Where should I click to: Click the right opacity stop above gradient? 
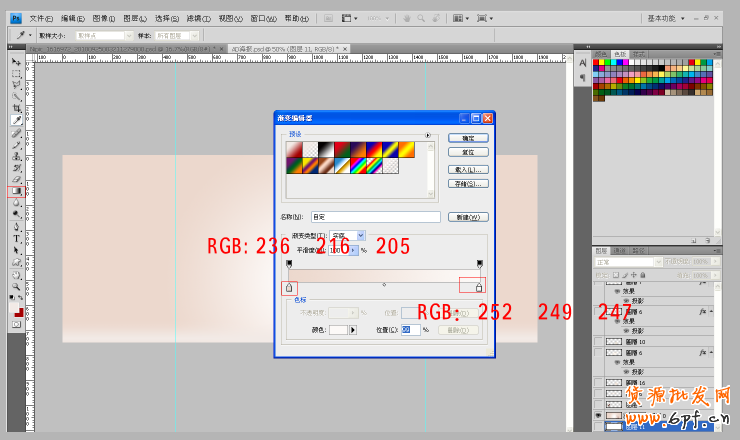[481, 265]
